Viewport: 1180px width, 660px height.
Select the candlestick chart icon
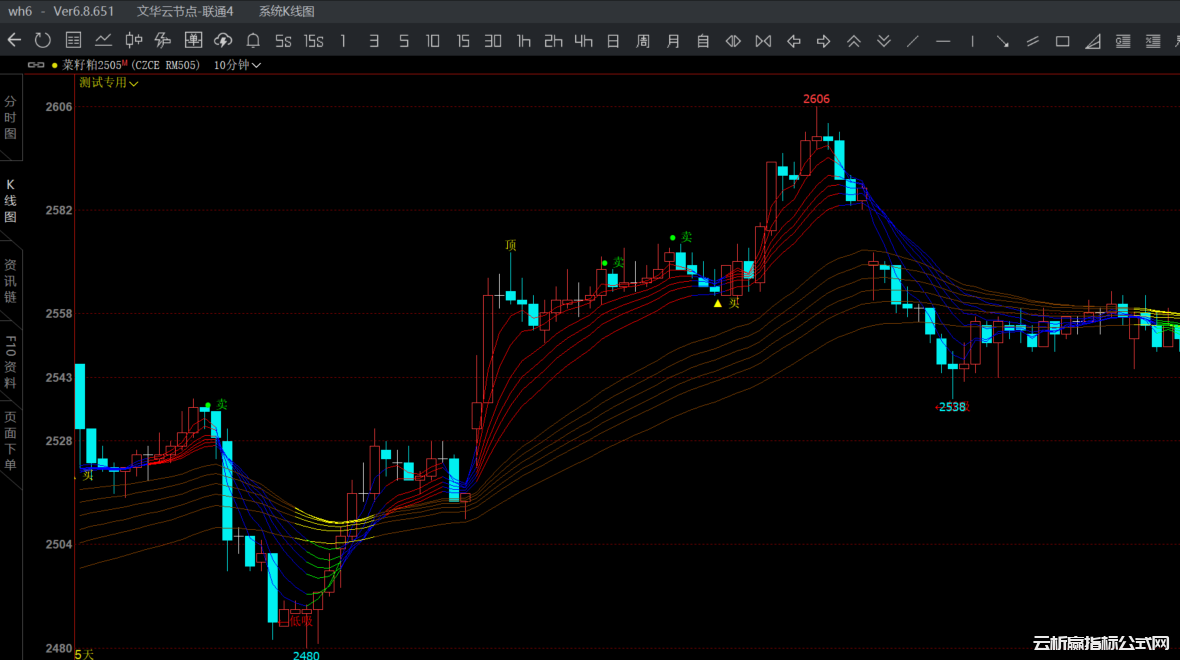point(133,41)
